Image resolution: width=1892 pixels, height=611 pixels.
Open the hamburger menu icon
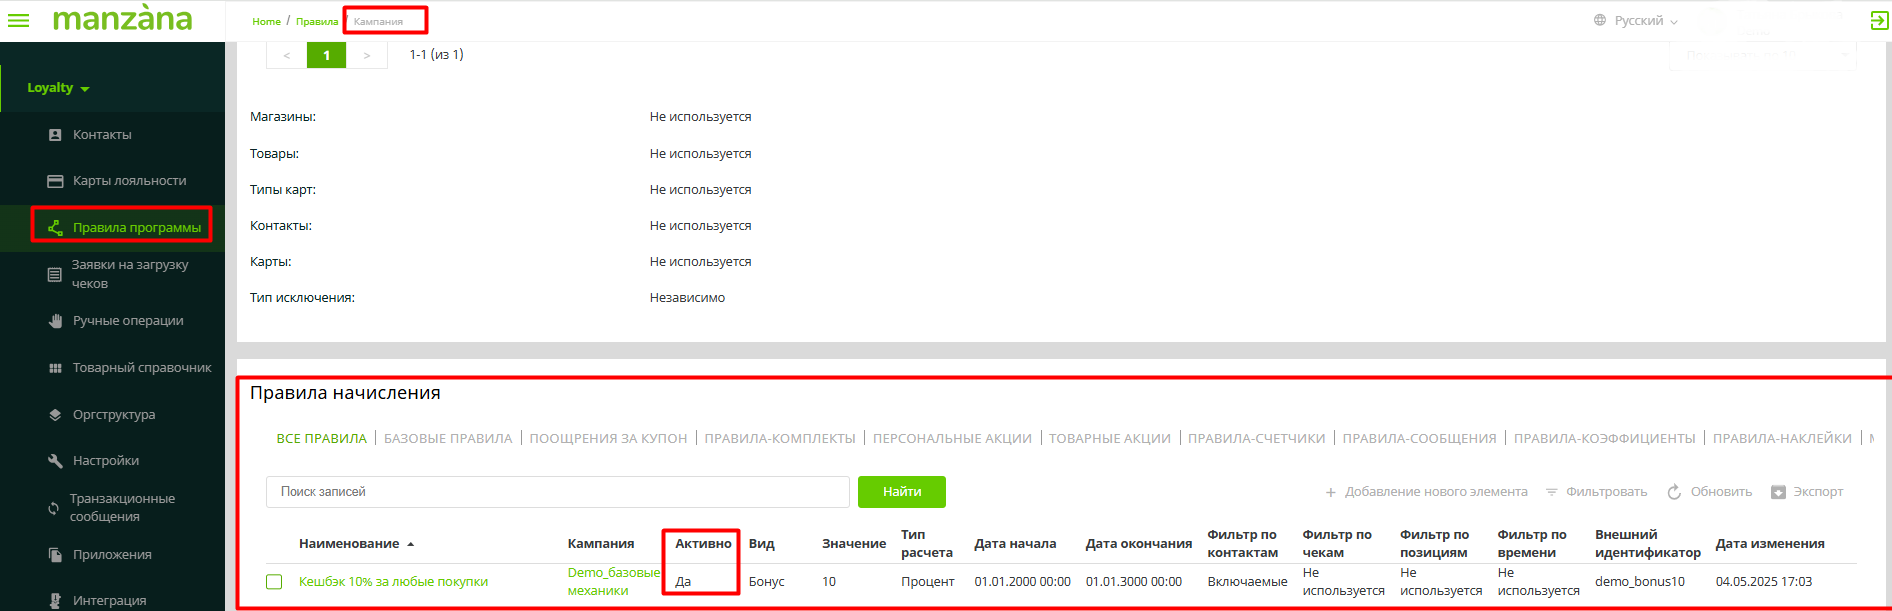(x=18, y=20)
